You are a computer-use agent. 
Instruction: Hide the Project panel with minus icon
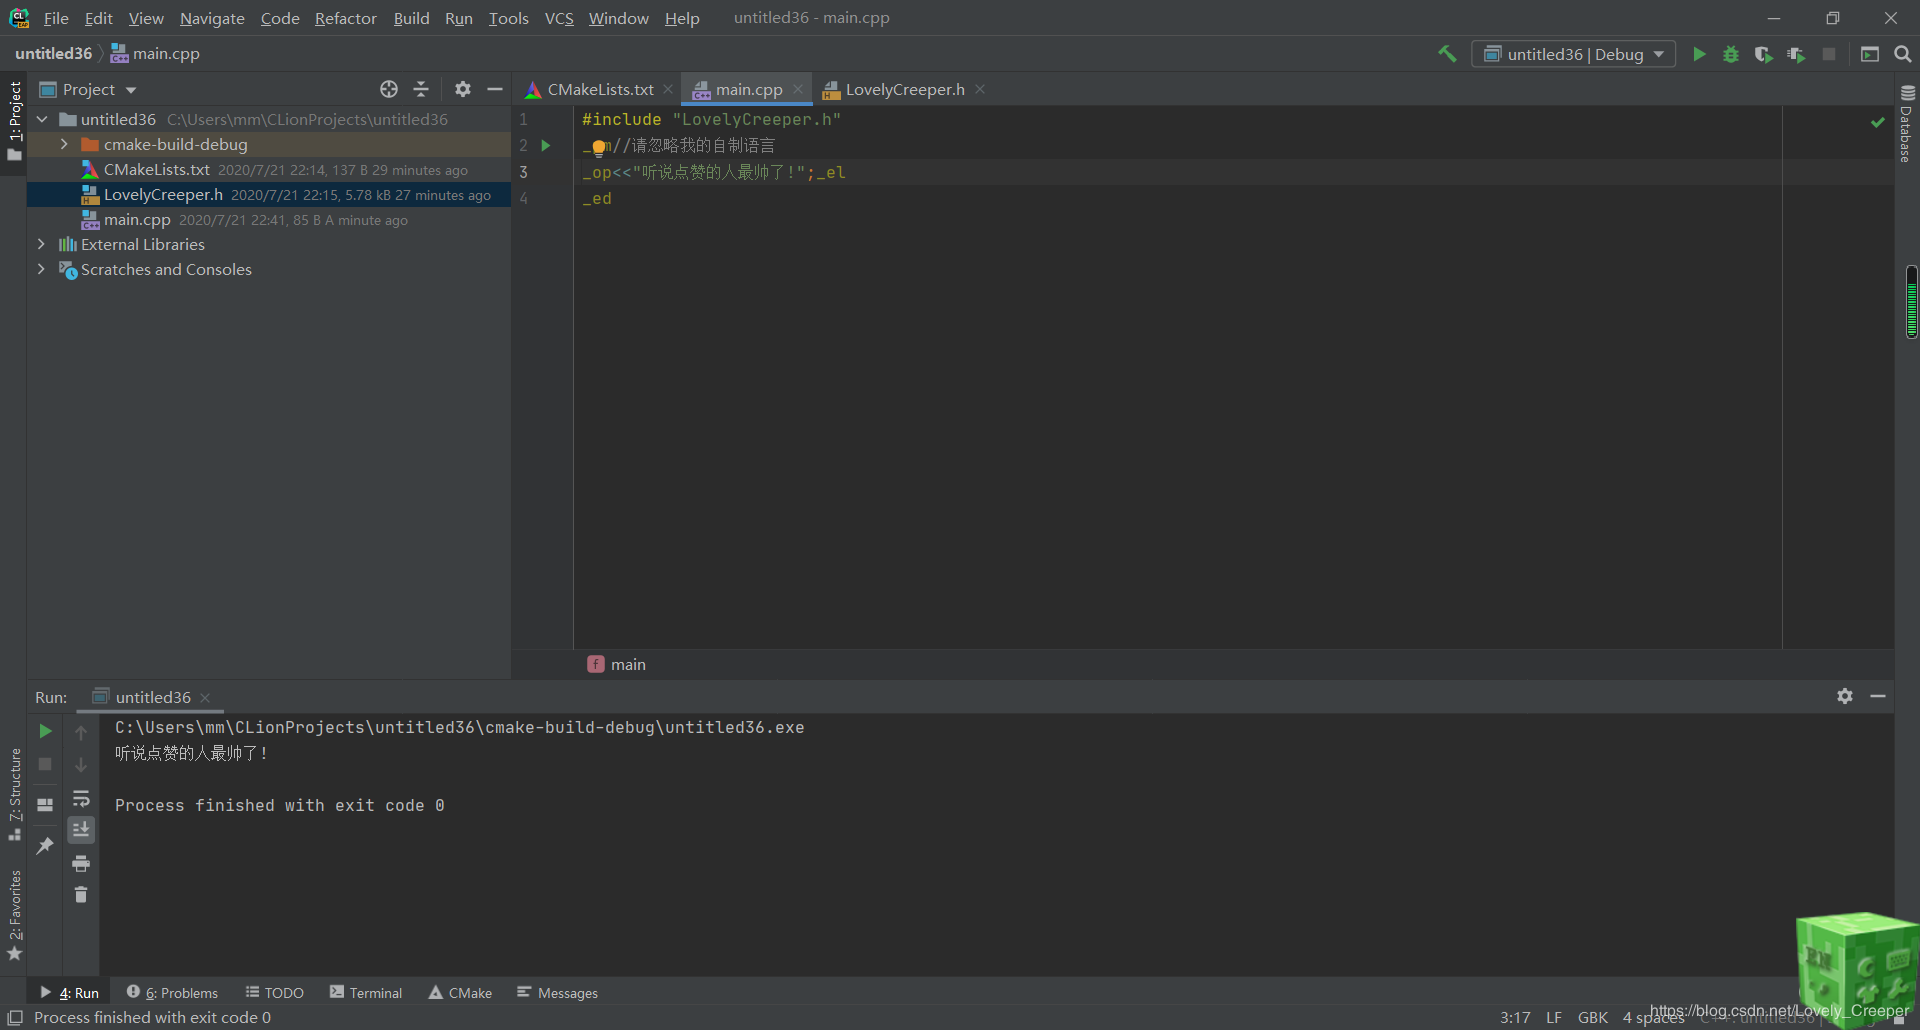[x=495, y=89]
